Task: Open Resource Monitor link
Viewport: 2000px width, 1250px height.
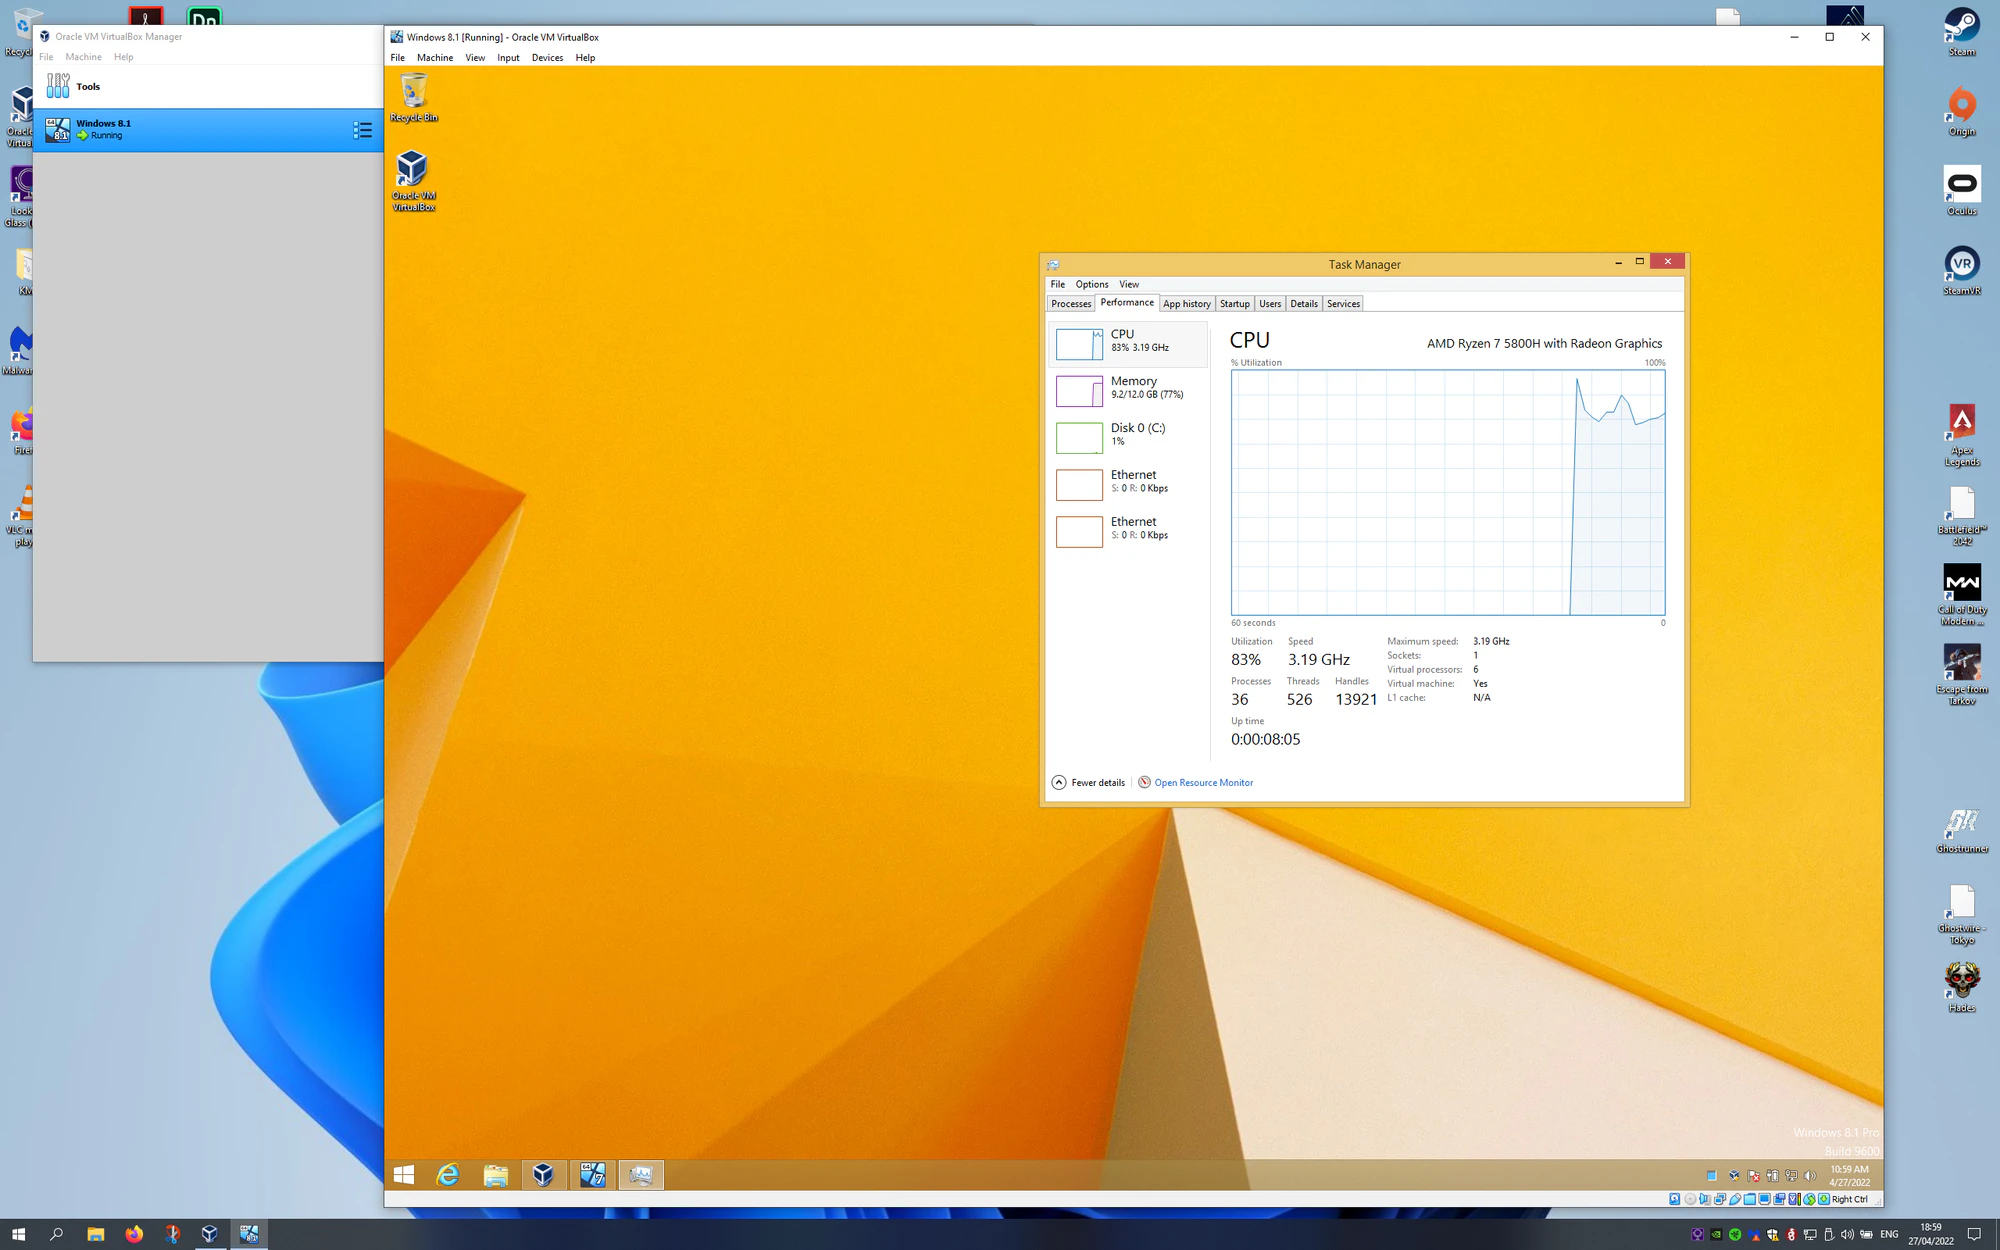Action: click(1203, 783)
